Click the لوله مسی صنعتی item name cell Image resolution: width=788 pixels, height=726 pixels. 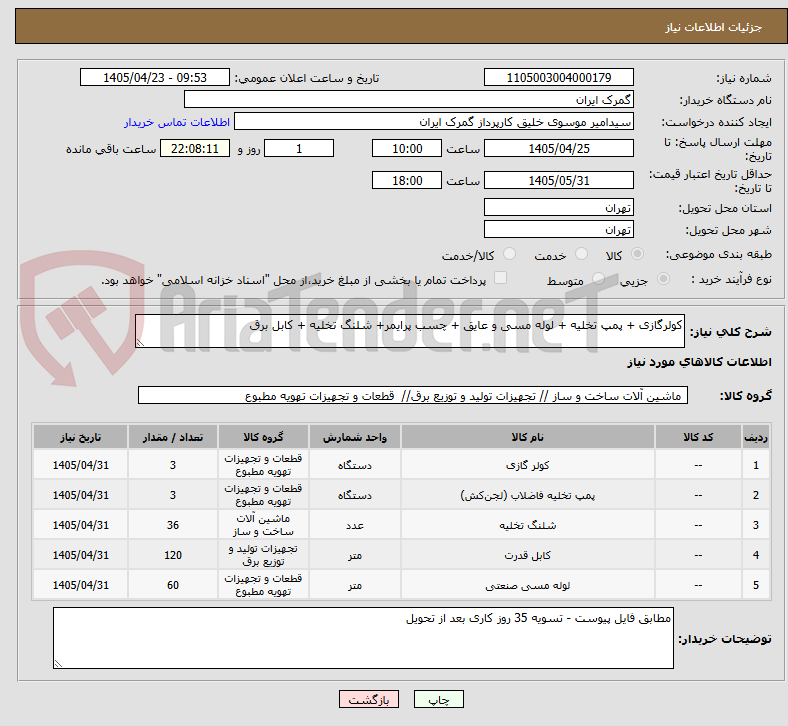(x=528, y=585)
